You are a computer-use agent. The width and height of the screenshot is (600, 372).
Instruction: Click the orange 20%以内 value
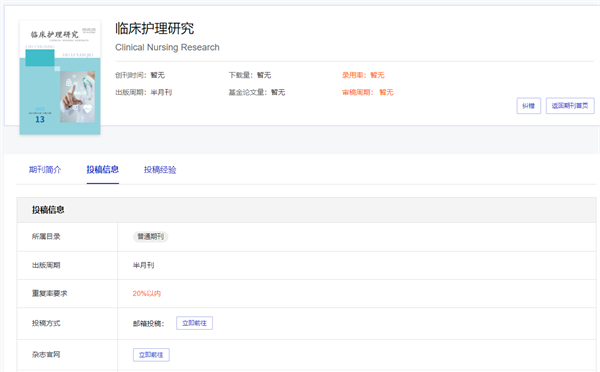(x=147, y=294)
